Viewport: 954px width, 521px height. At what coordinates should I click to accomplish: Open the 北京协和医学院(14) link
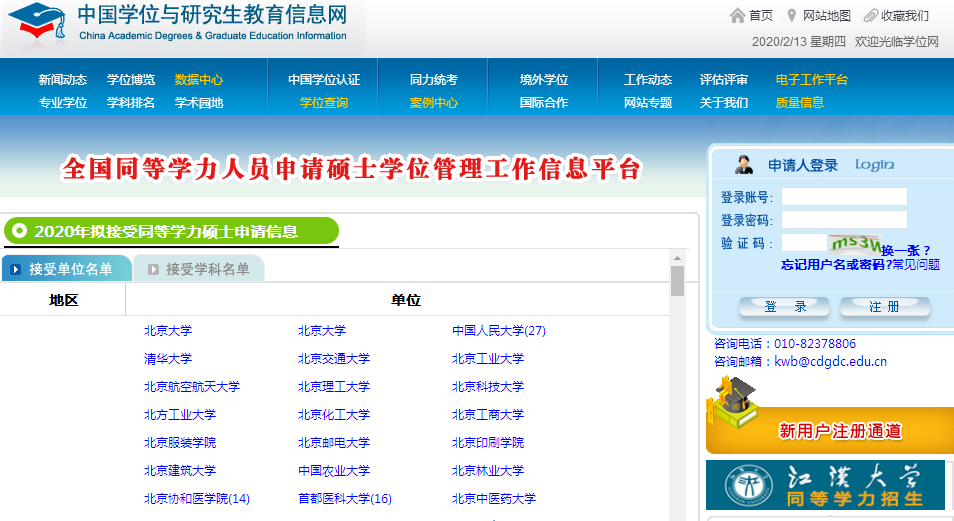197,498
